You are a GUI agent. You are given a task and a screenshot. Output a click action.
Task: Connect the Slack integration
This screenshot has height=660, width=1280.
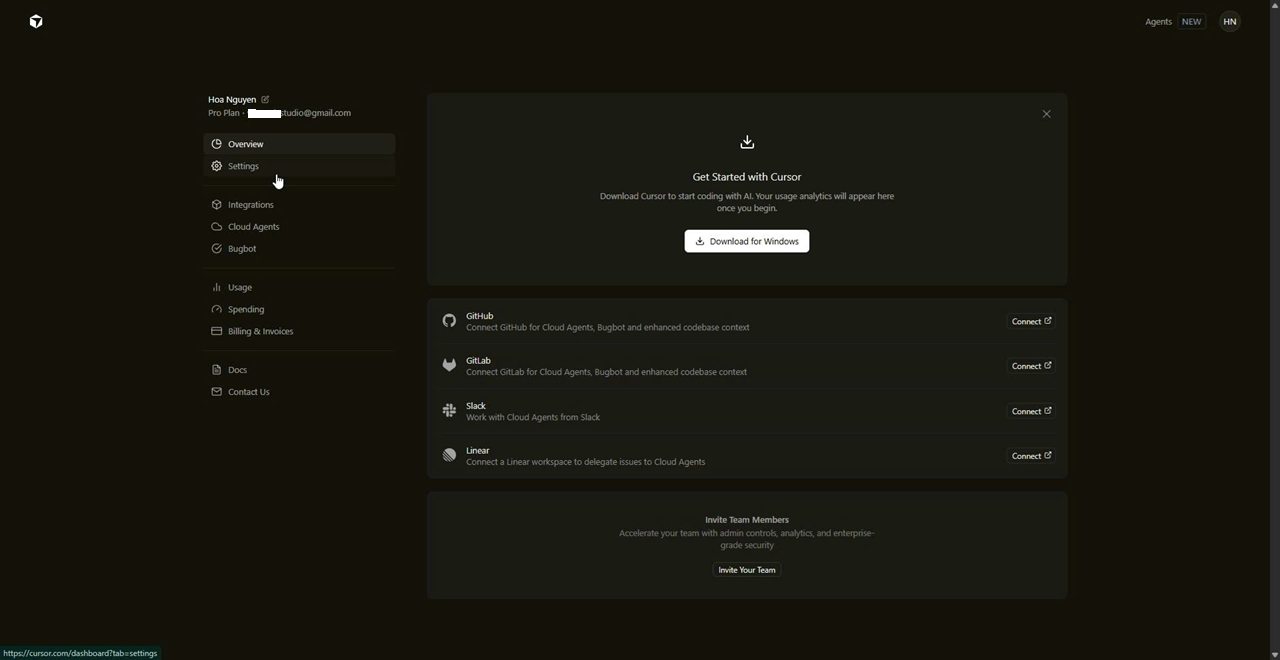[1031, 411]
